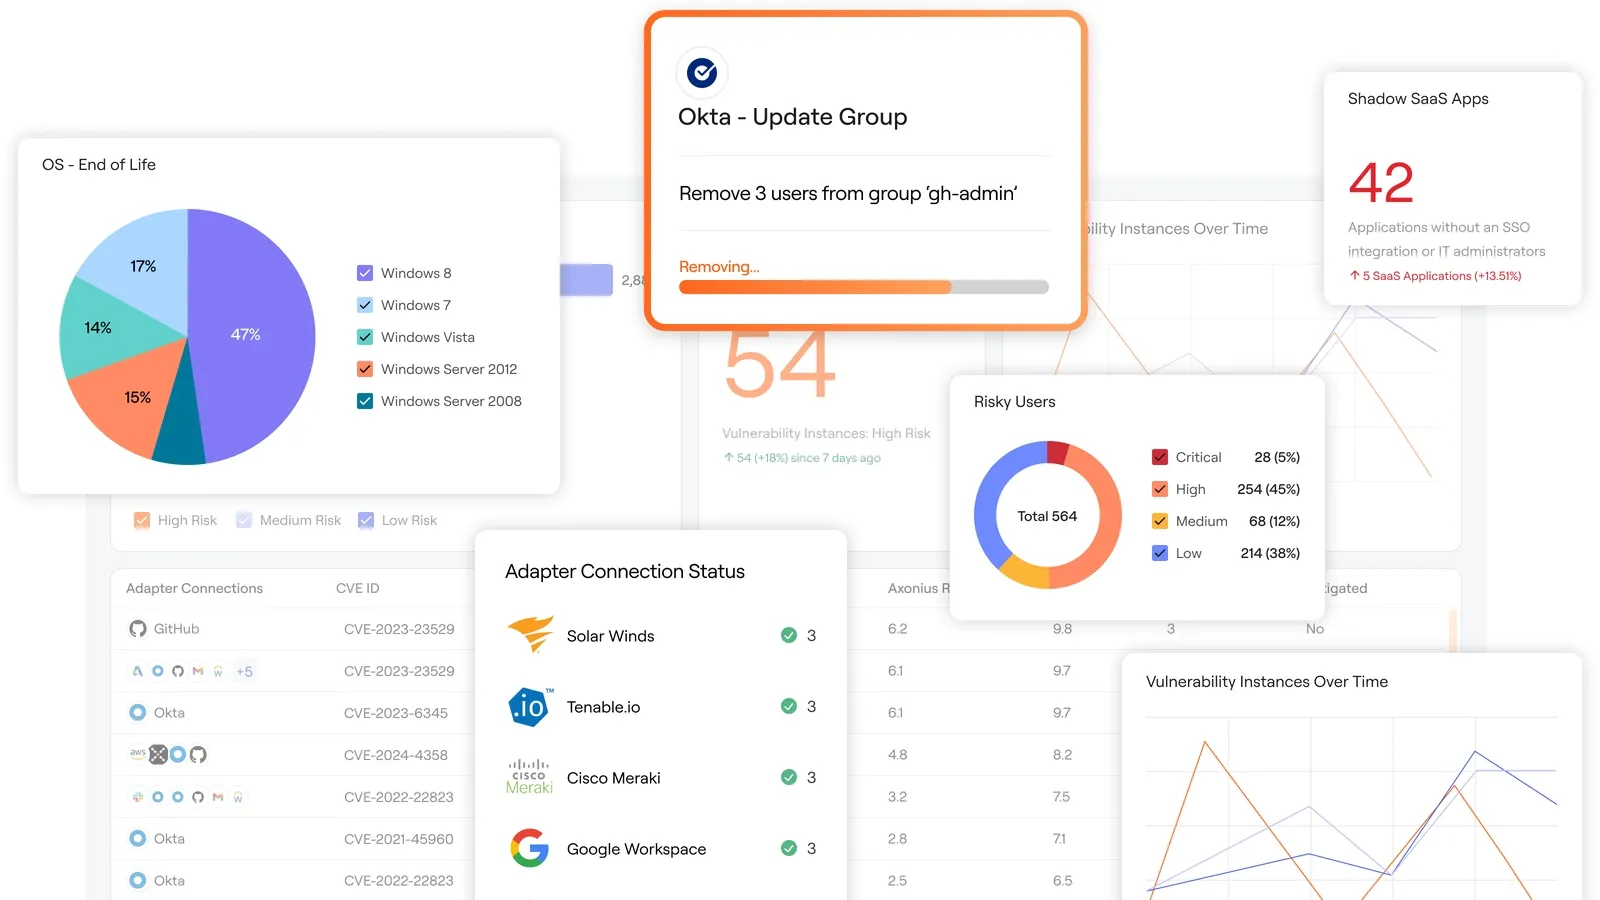Click the Cisco Meraki adapter name
1600x900 pixels.
click(613, 778)
